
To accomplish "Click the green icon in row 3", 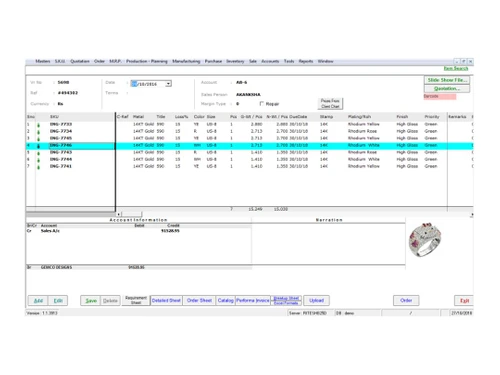I will click(38, 139).
